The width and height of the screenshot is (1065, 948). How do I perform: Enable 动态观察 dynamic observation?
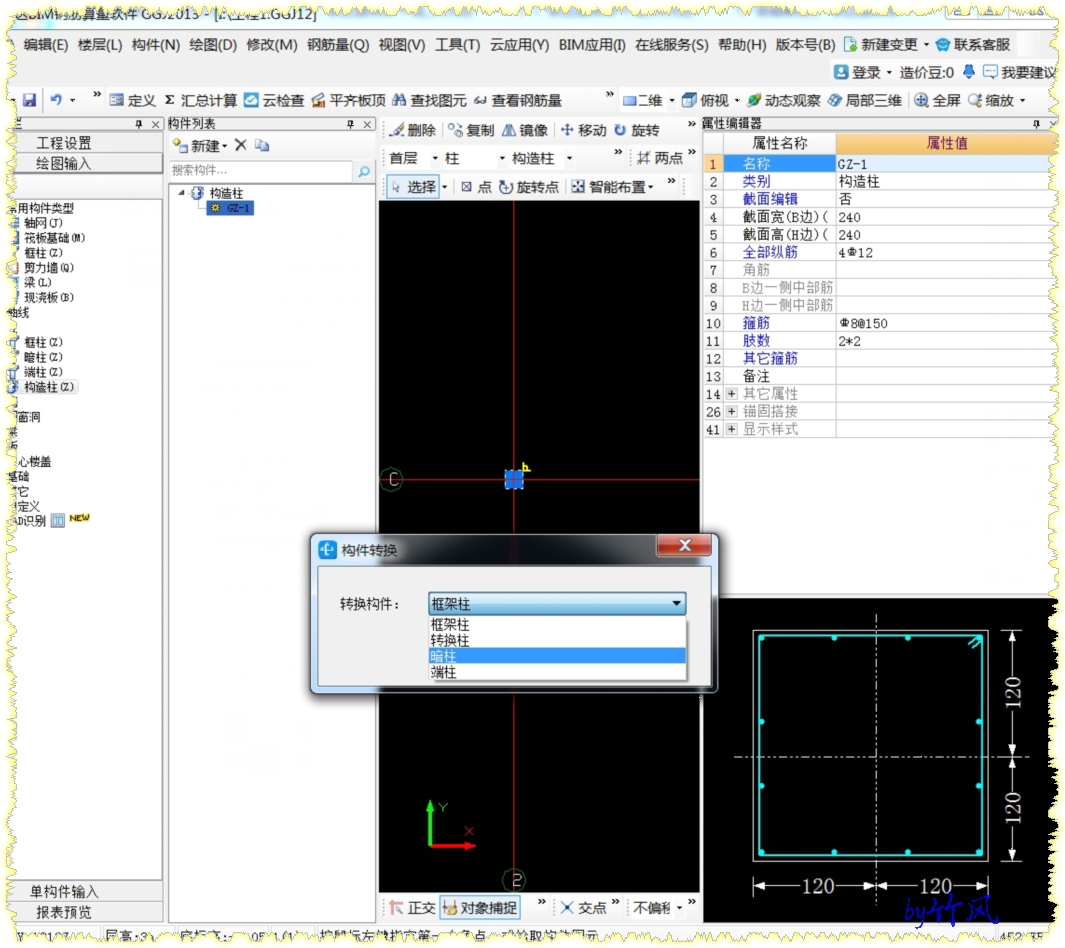pyautogui.click(x=783, y=100)
